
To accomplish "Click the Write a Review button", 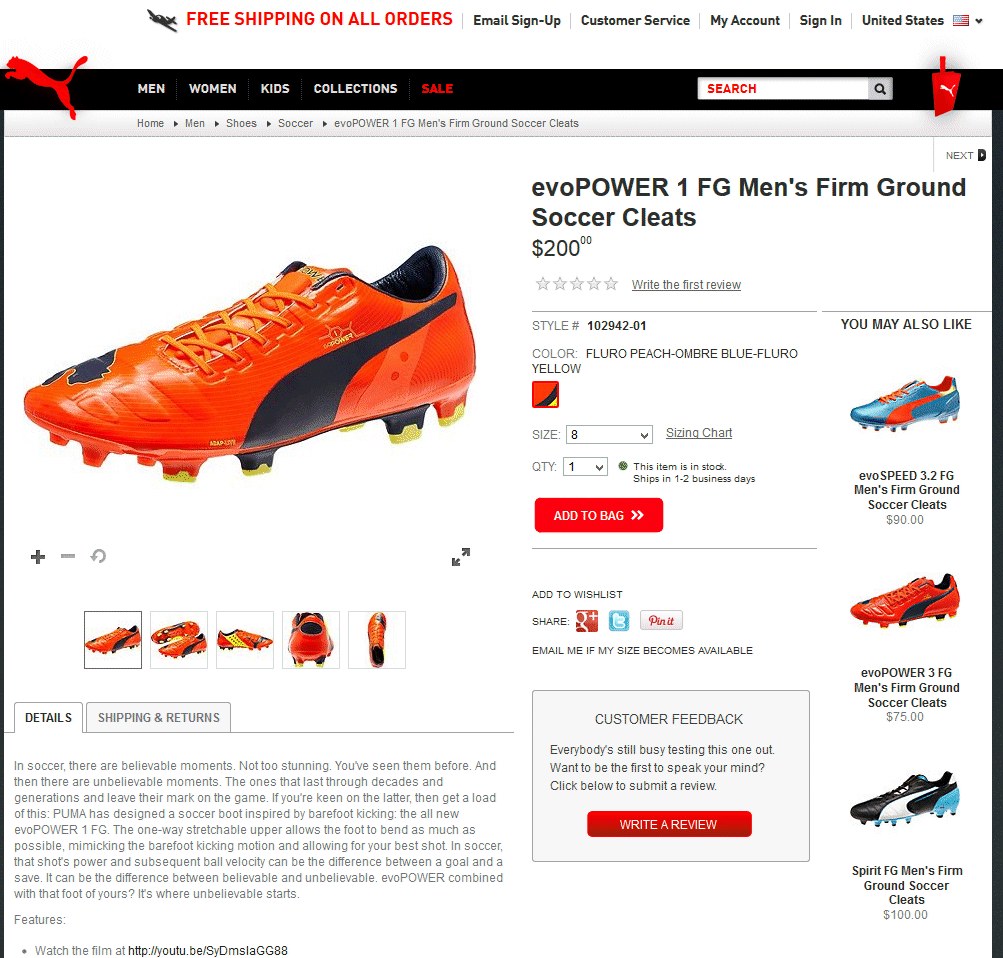I will (669, 824).
